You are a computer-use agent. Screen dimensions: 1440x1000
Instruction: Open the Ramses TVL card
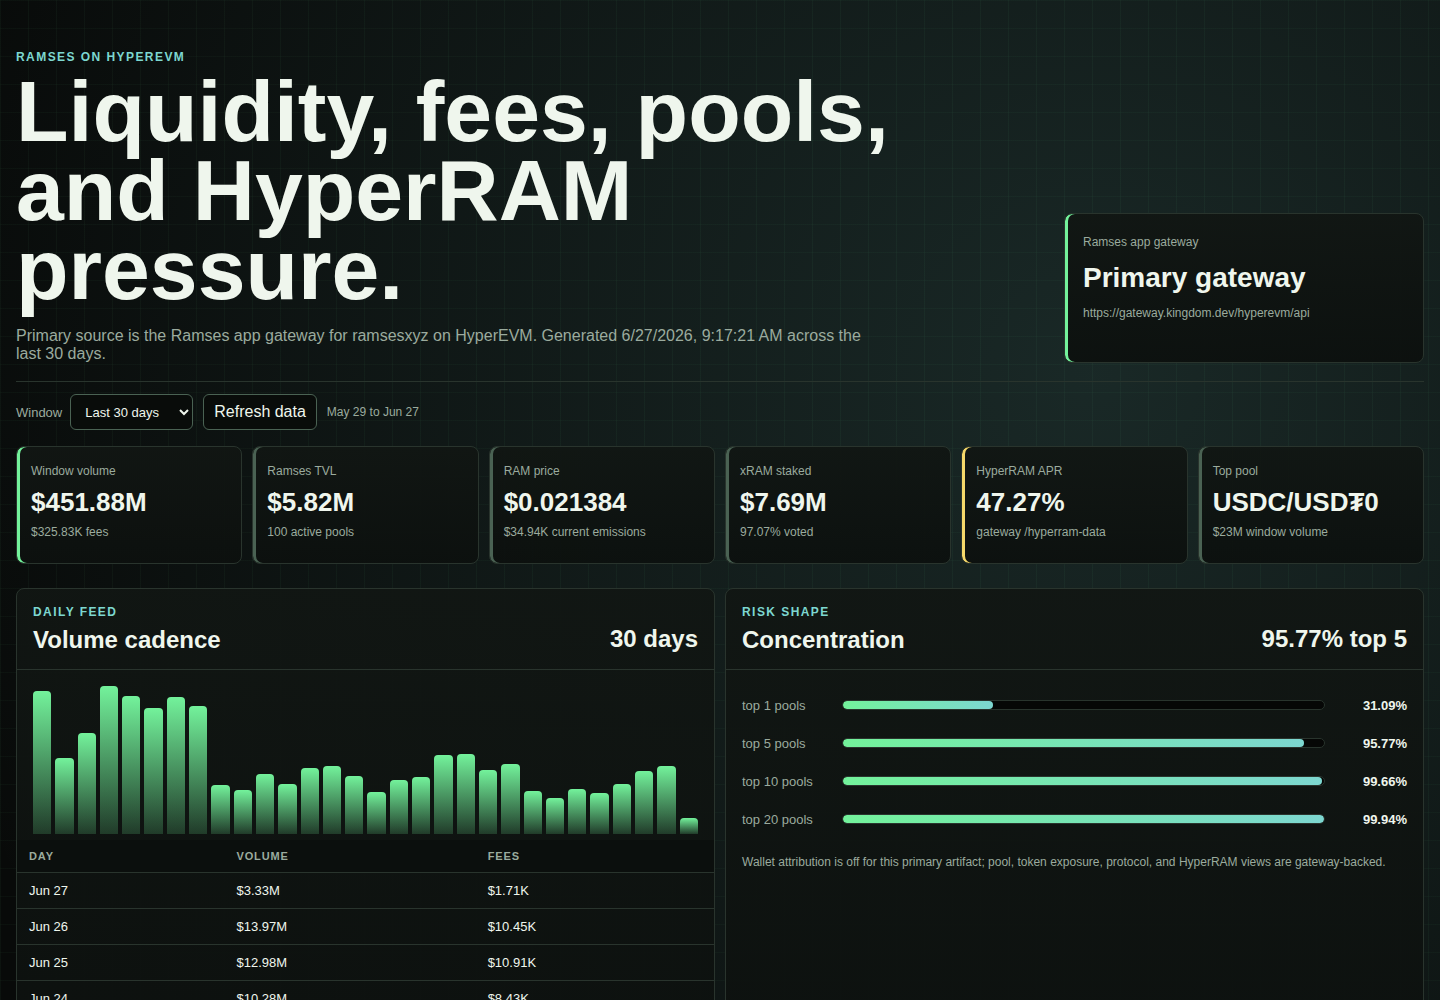tap(366, 505)
